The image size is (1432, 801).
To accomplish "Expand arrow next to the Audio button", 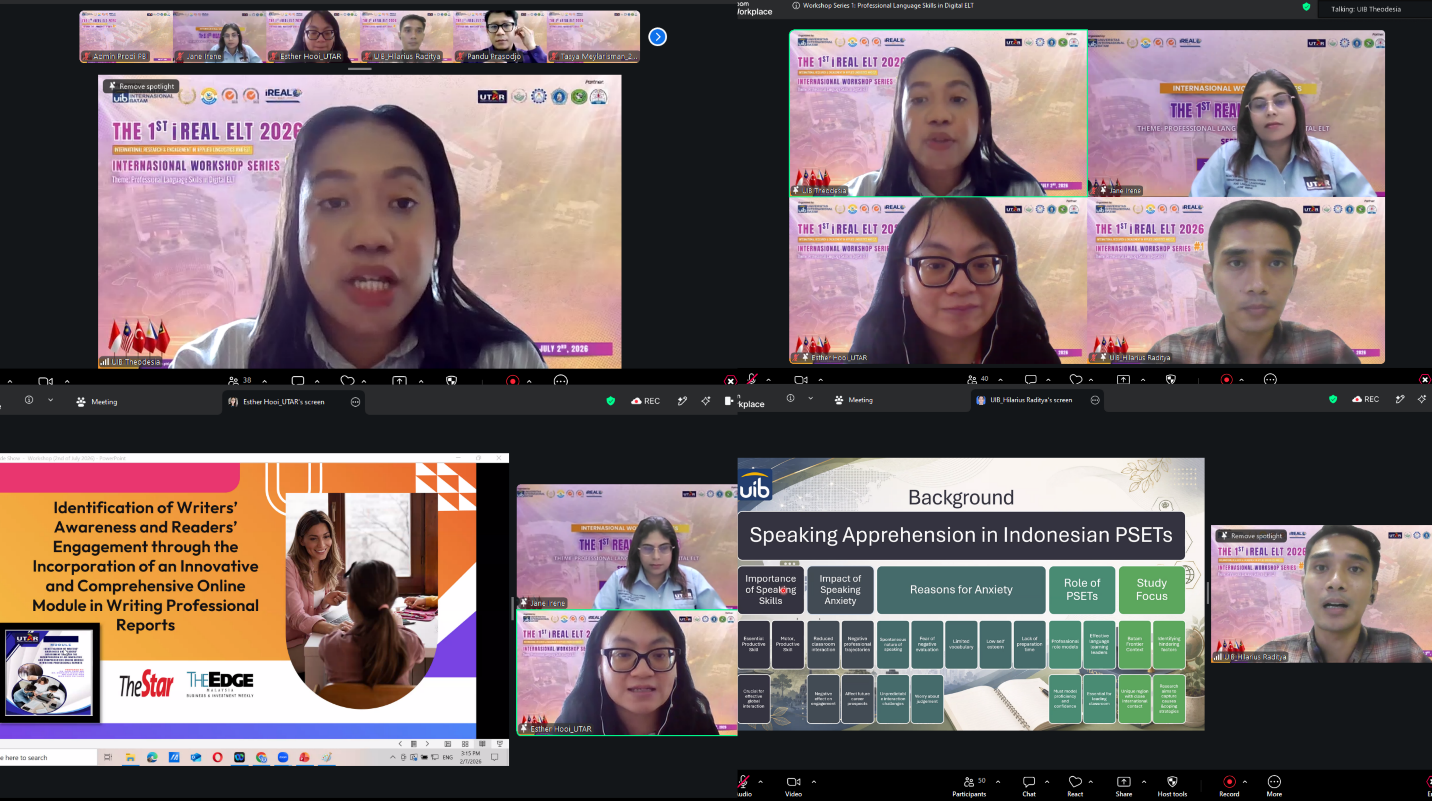I will 761,781.
